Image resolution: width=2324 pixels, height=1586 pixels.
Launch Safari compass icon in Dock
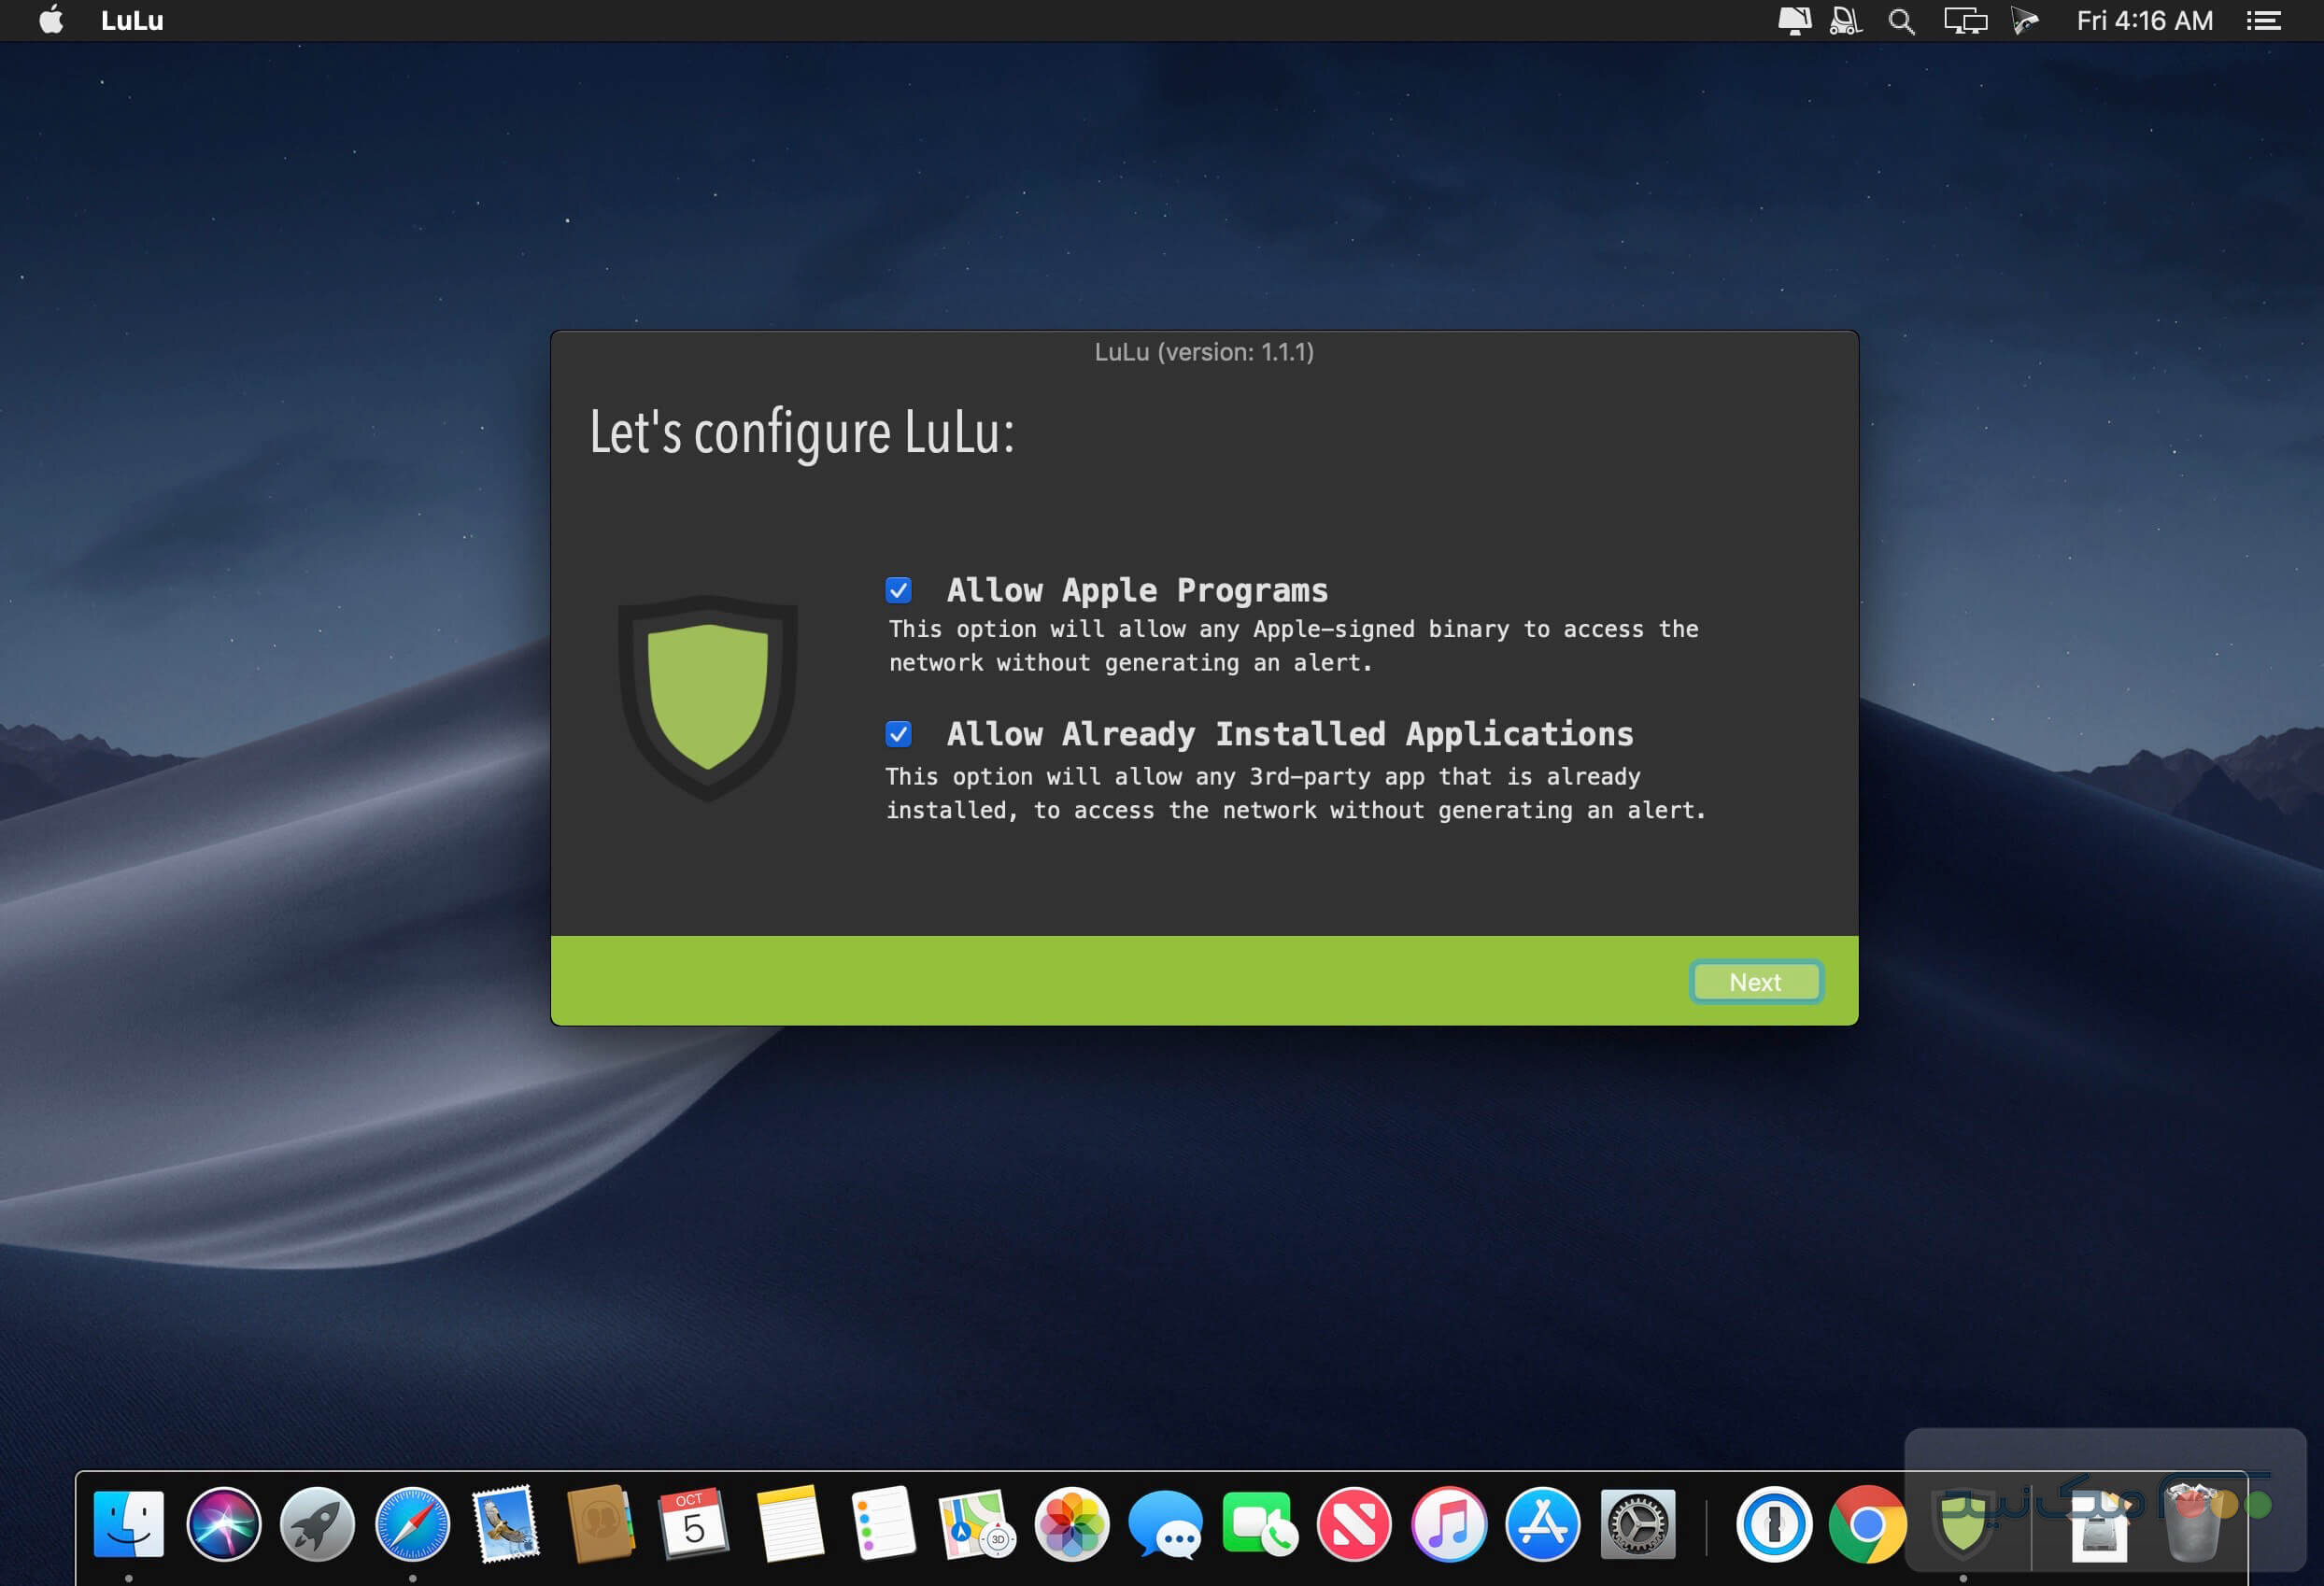pyautogui.click(x=412, y=1524)
